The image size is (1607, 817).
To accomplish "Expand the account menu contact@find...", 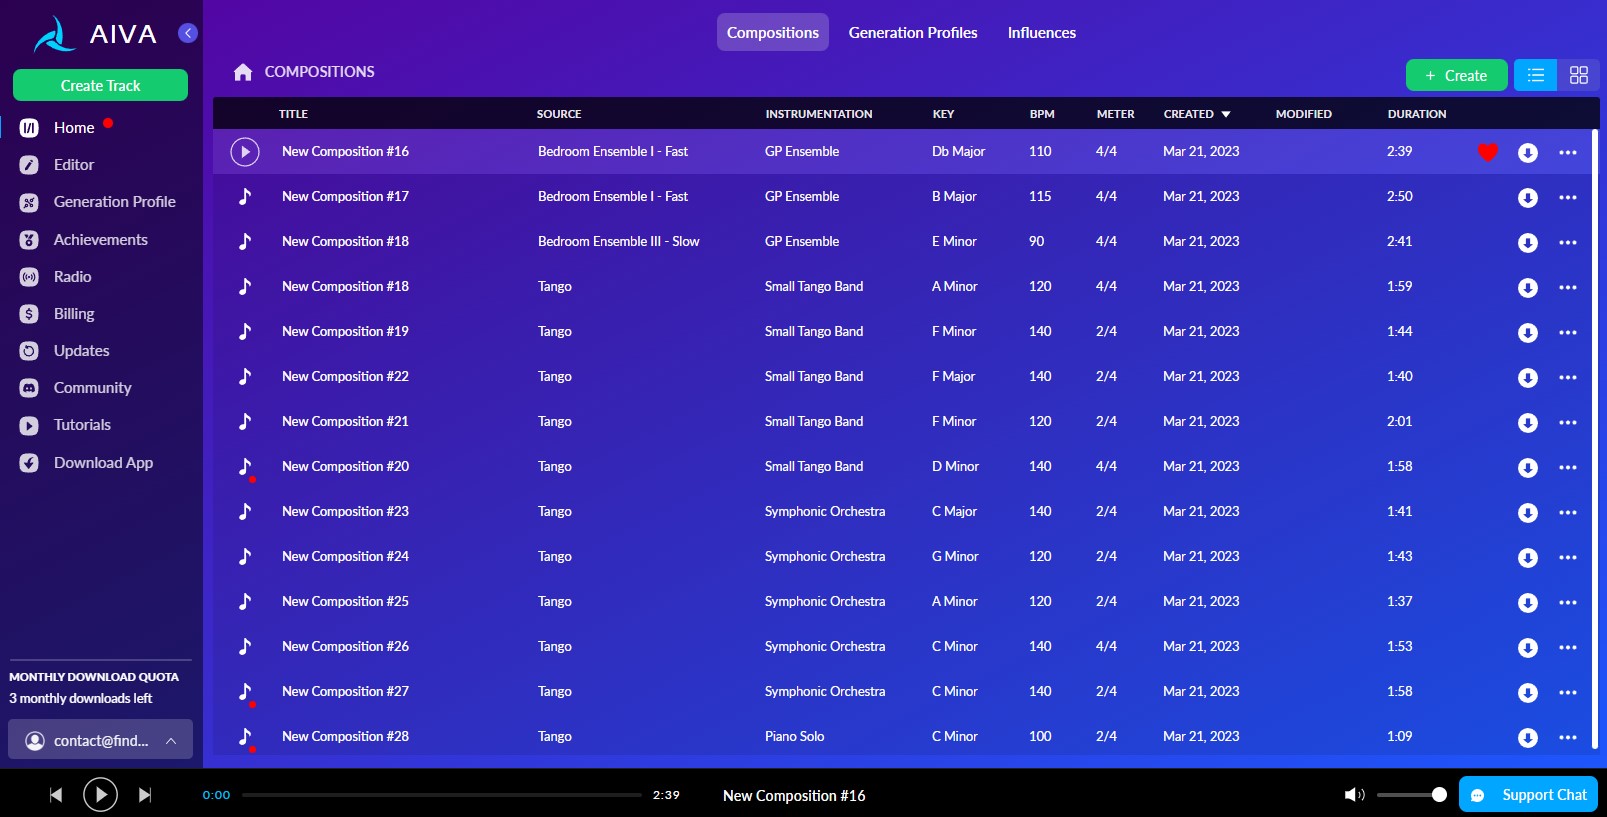I will [x=100, y=740].
